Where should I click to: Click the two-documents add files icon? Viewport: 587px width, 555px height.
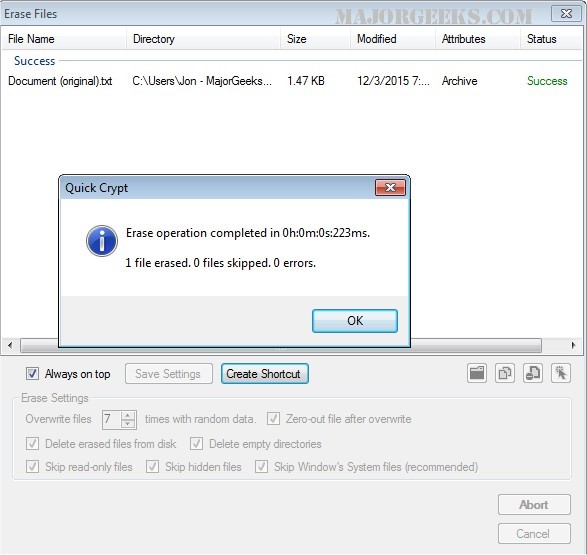pos(505,373)
